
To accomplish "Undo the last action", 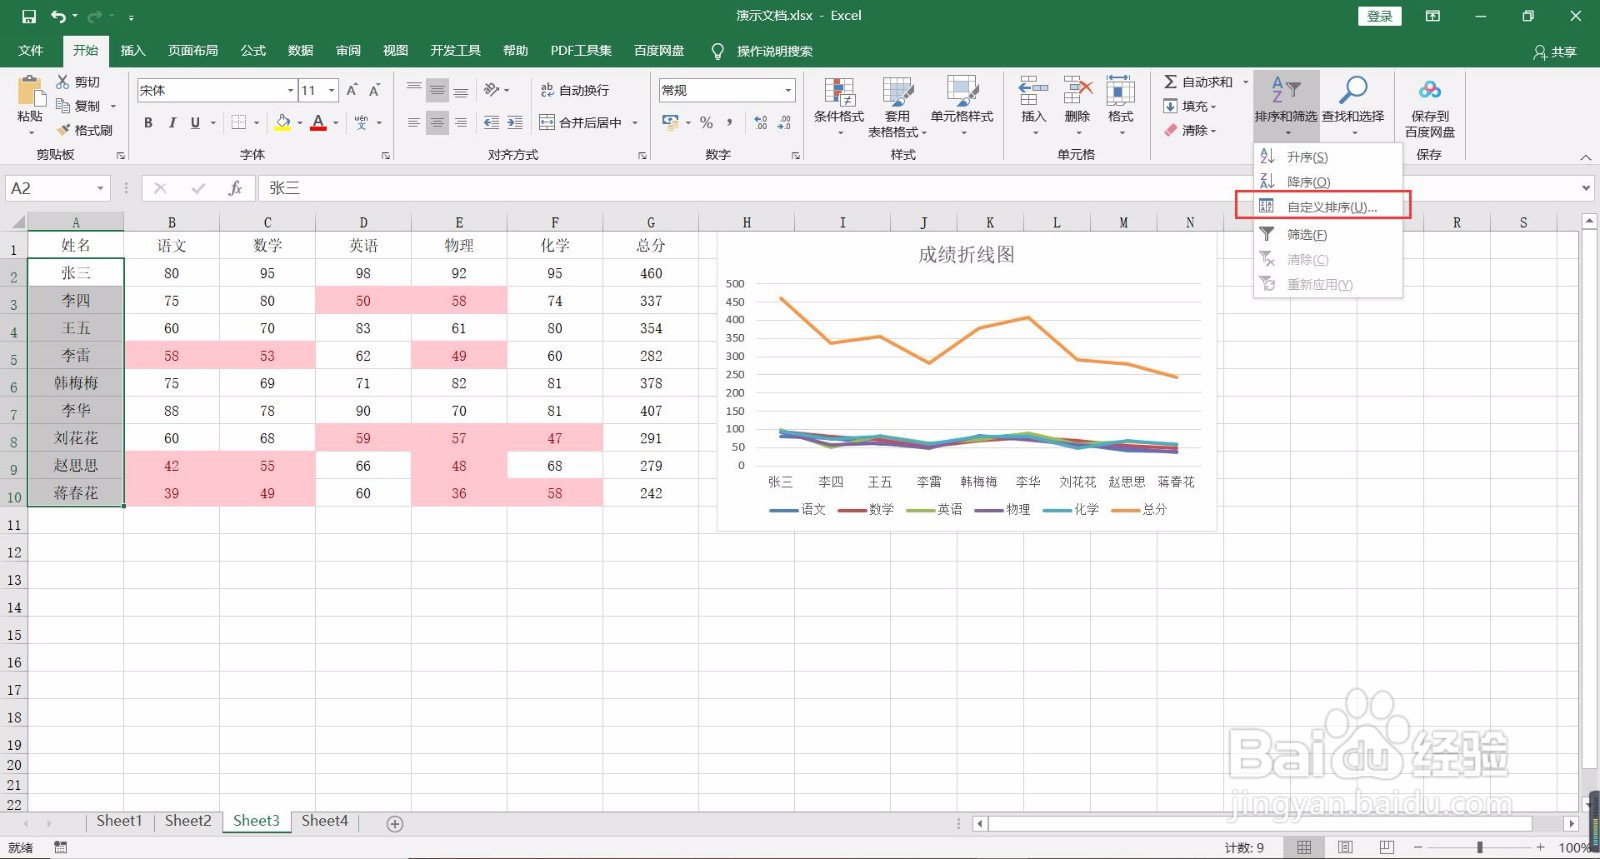I will (58, 16).
